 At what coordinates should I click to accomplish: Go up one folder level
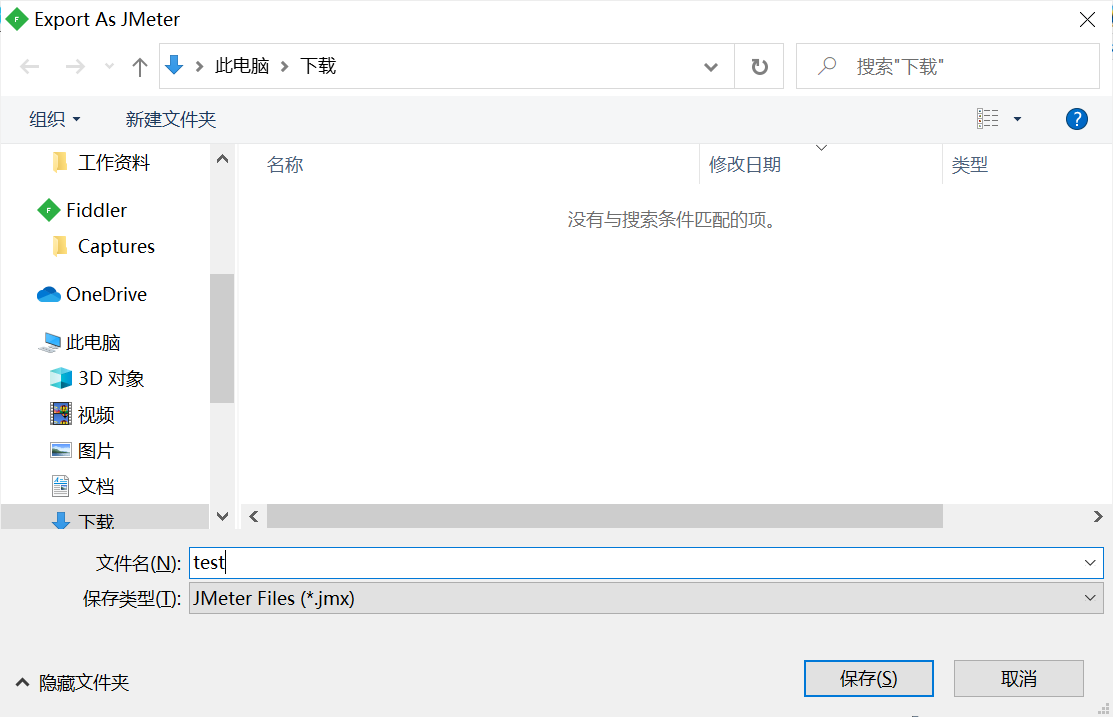tap(140, 67)
